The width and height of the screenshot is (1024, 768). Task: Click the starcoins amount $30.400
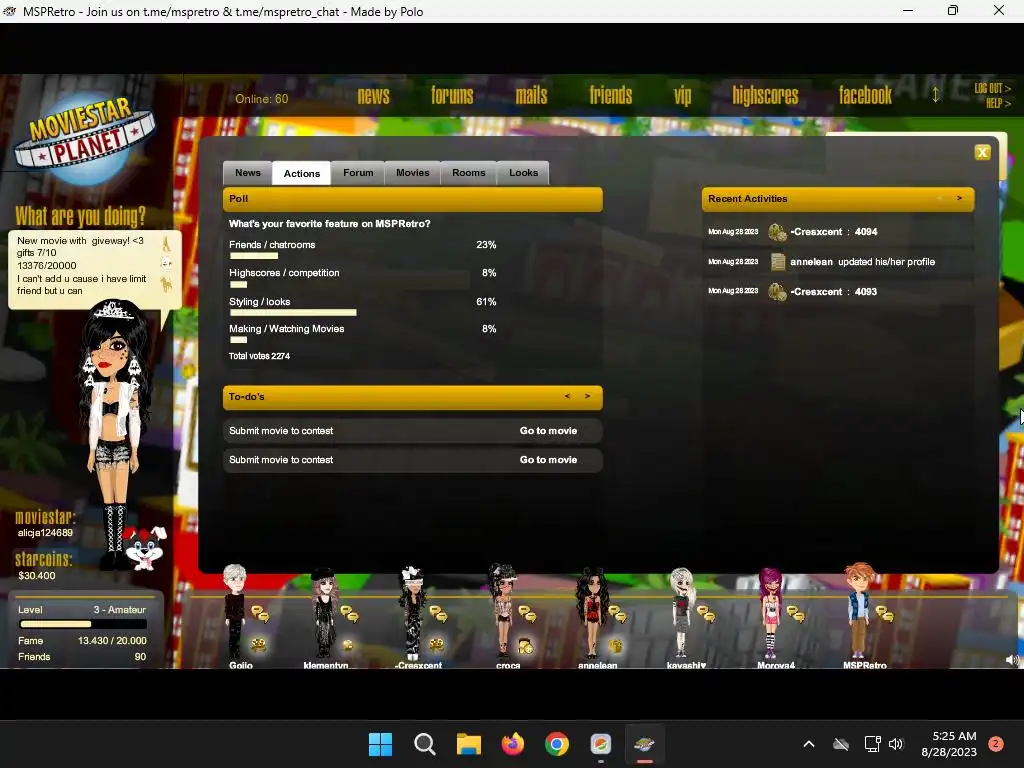tap(37, 576)
